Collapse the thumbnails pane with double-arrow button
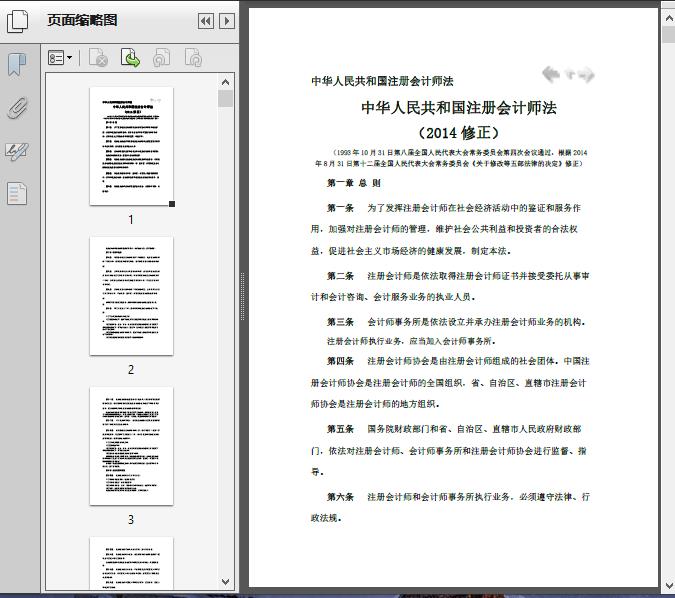 pyautogui.click(x=206, y=21)
